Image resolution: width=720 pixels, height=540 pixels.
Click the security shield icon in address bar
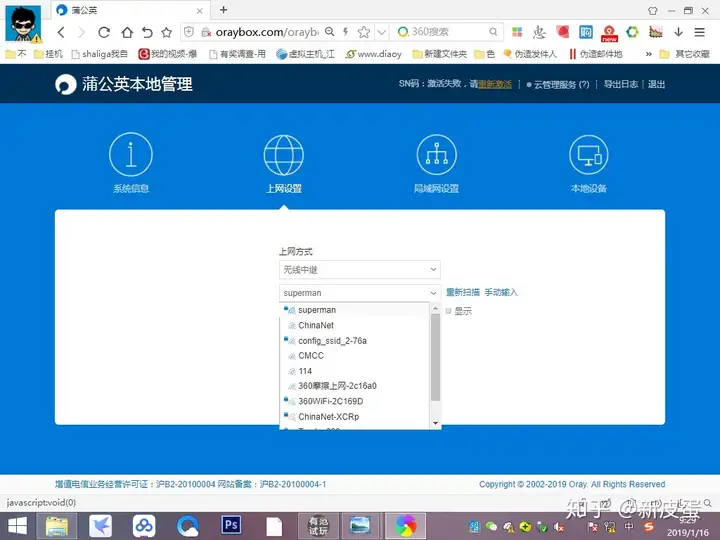click(188, 32)
